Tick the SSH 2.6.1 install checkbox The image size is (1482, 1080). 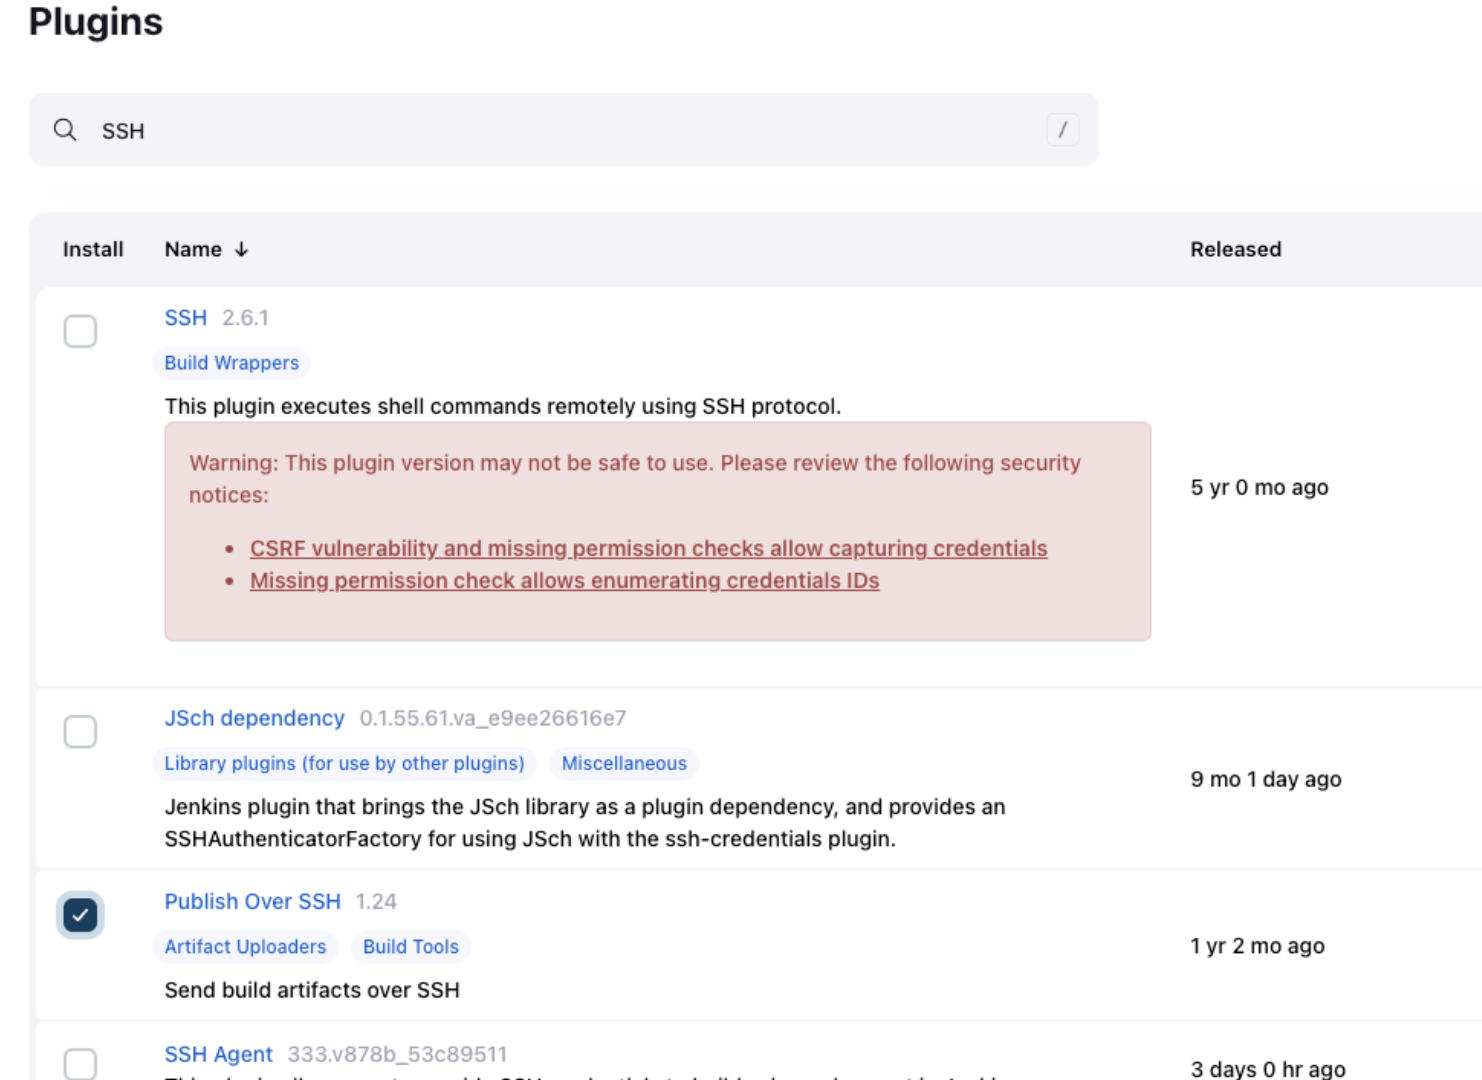pos(80,331)
